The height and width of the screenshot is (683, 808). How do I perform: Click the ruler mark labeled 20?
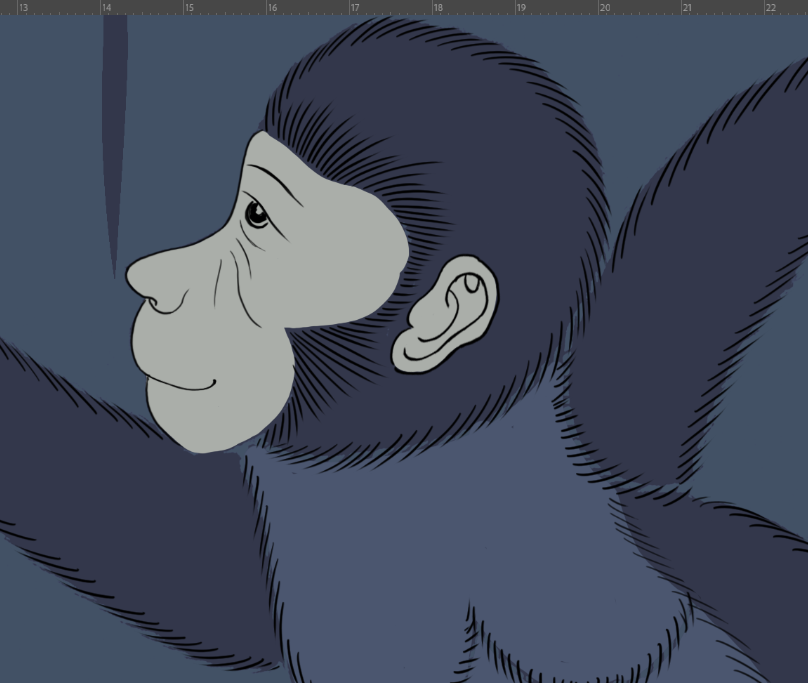click(604, 7)
